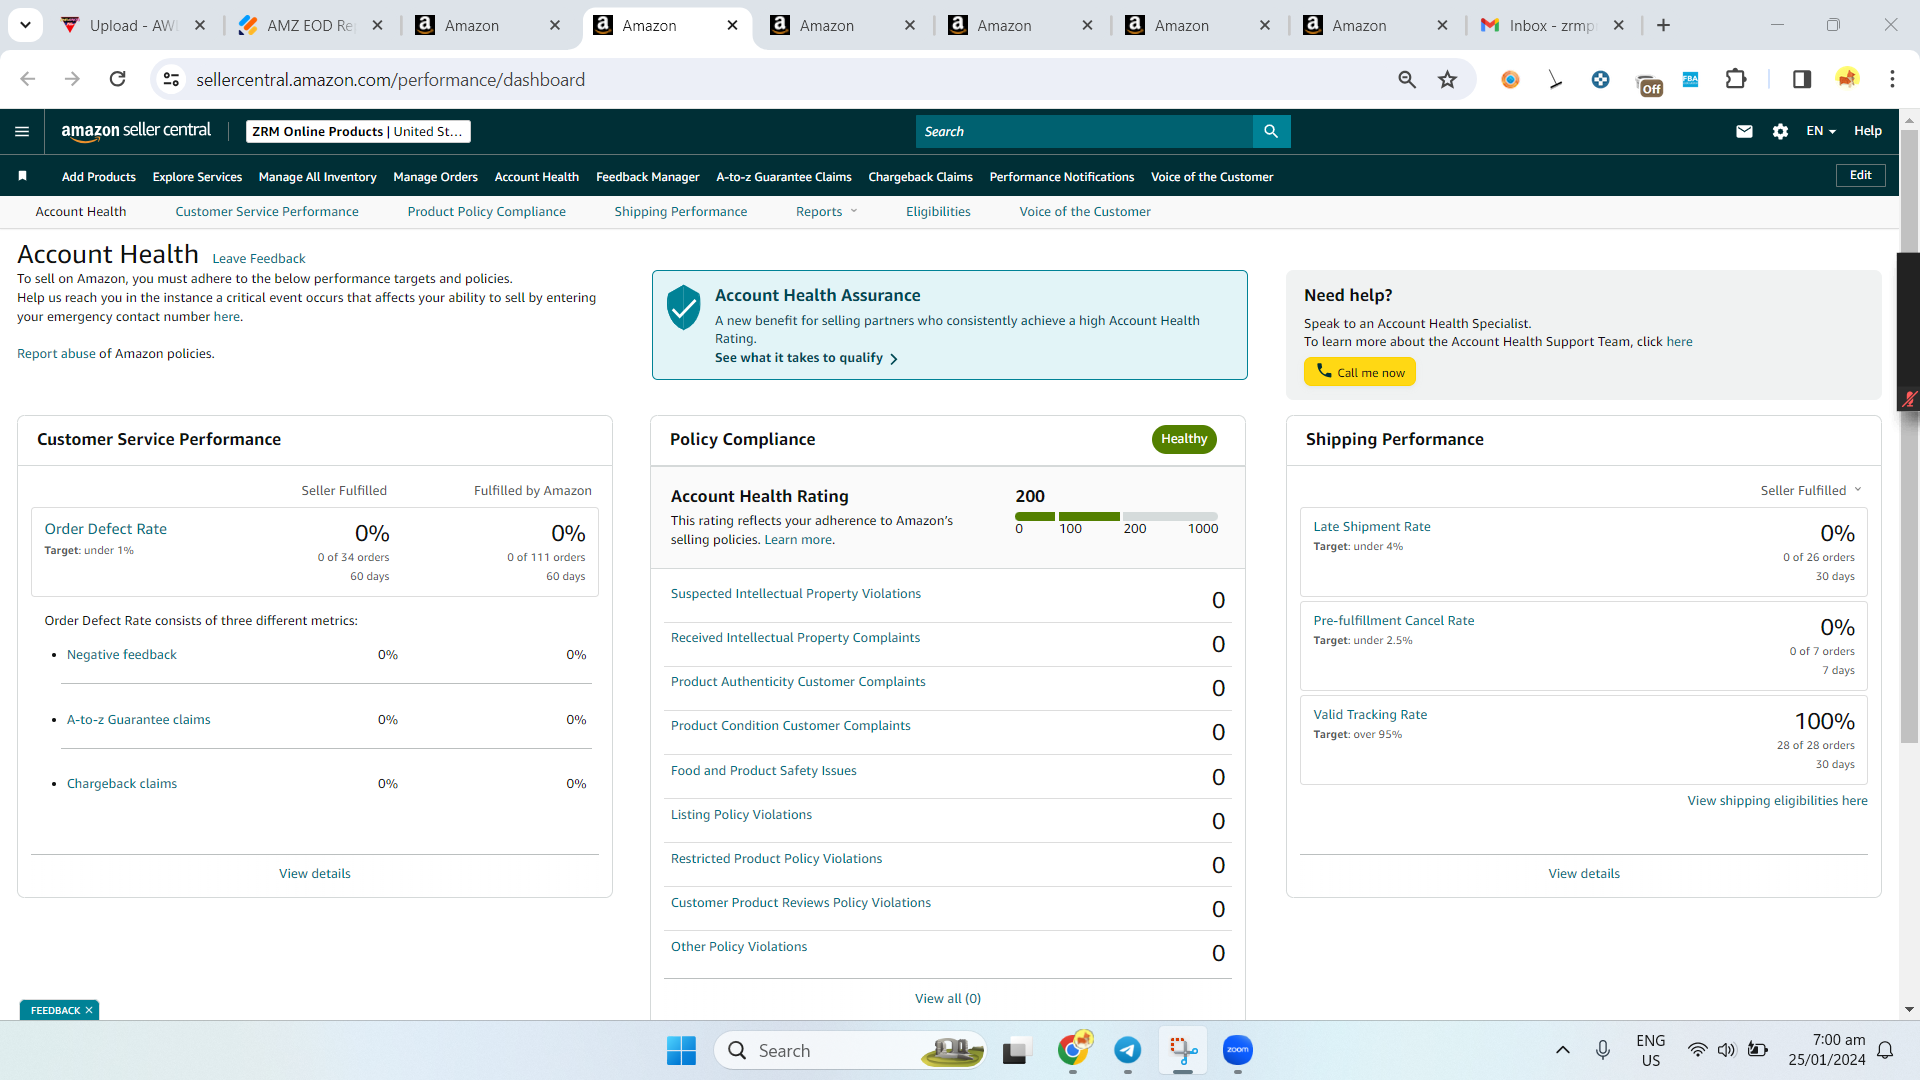Open the Zoom taskbar icon
The width and height of the screenshot is (1920, 1080).
1237,1050
